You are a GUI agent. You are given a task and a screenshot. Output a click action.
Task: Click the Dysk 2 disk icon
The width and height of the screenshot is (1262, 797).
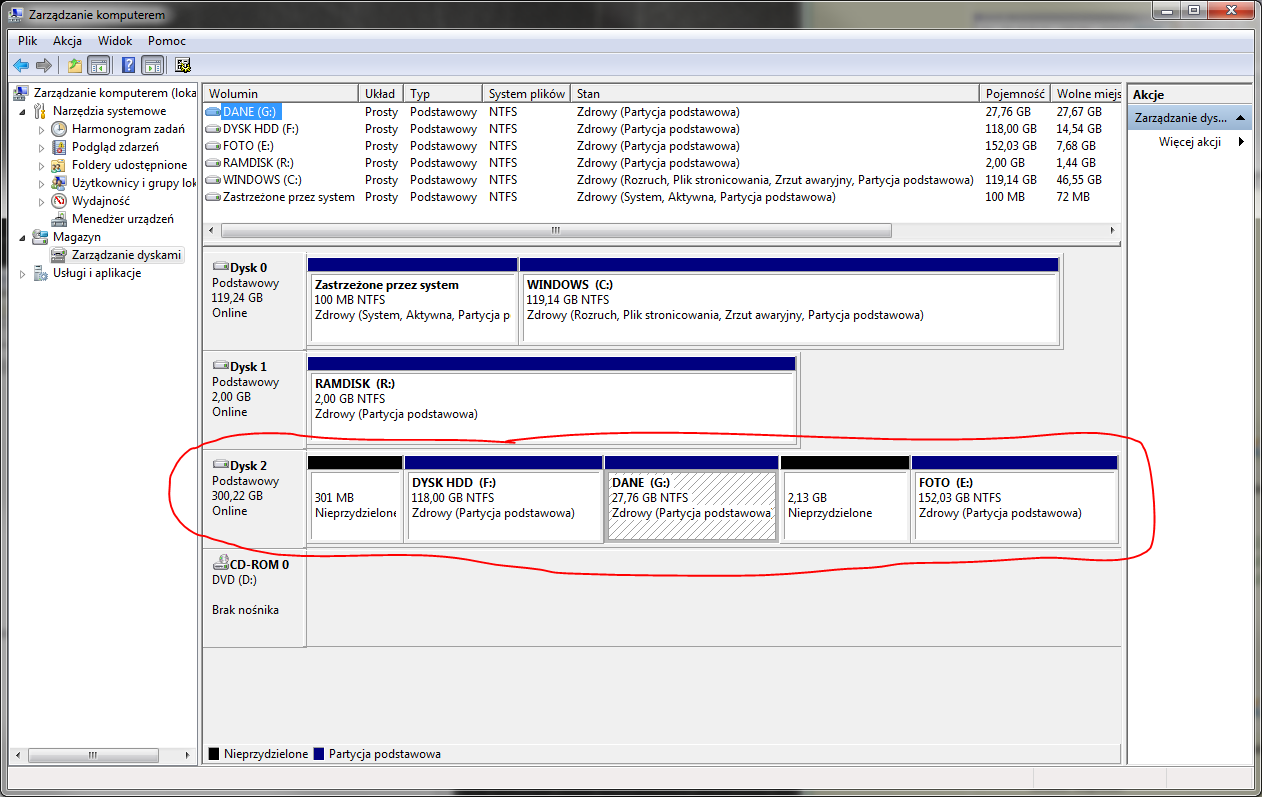point(220,465)
